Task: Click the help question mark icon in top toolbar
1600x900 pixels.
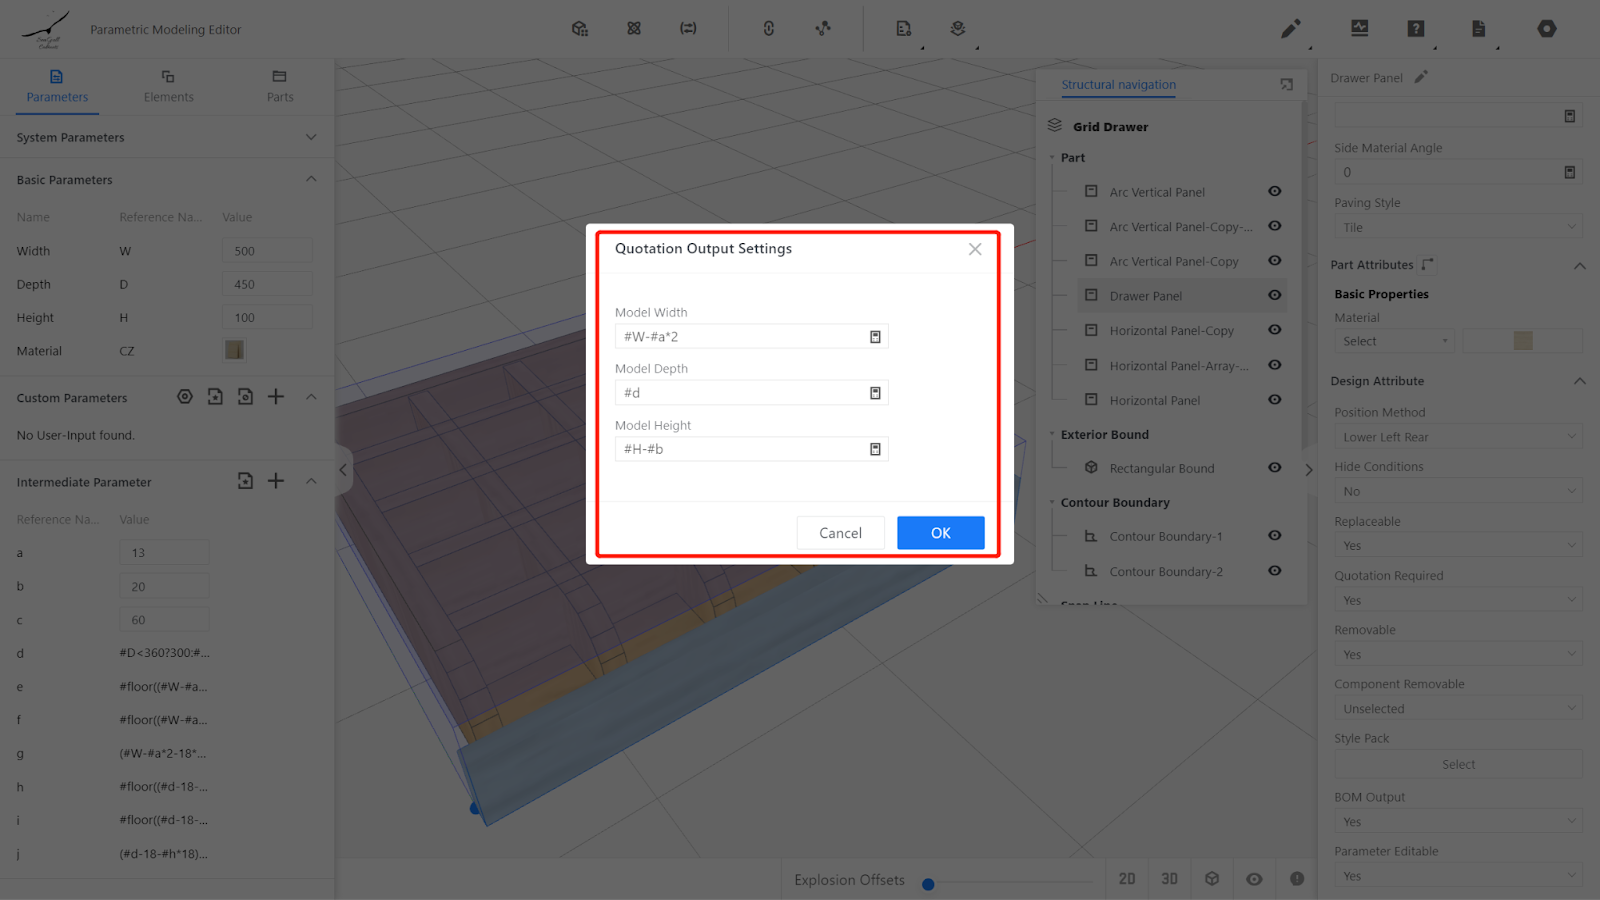Action: tap(1415, 29)
